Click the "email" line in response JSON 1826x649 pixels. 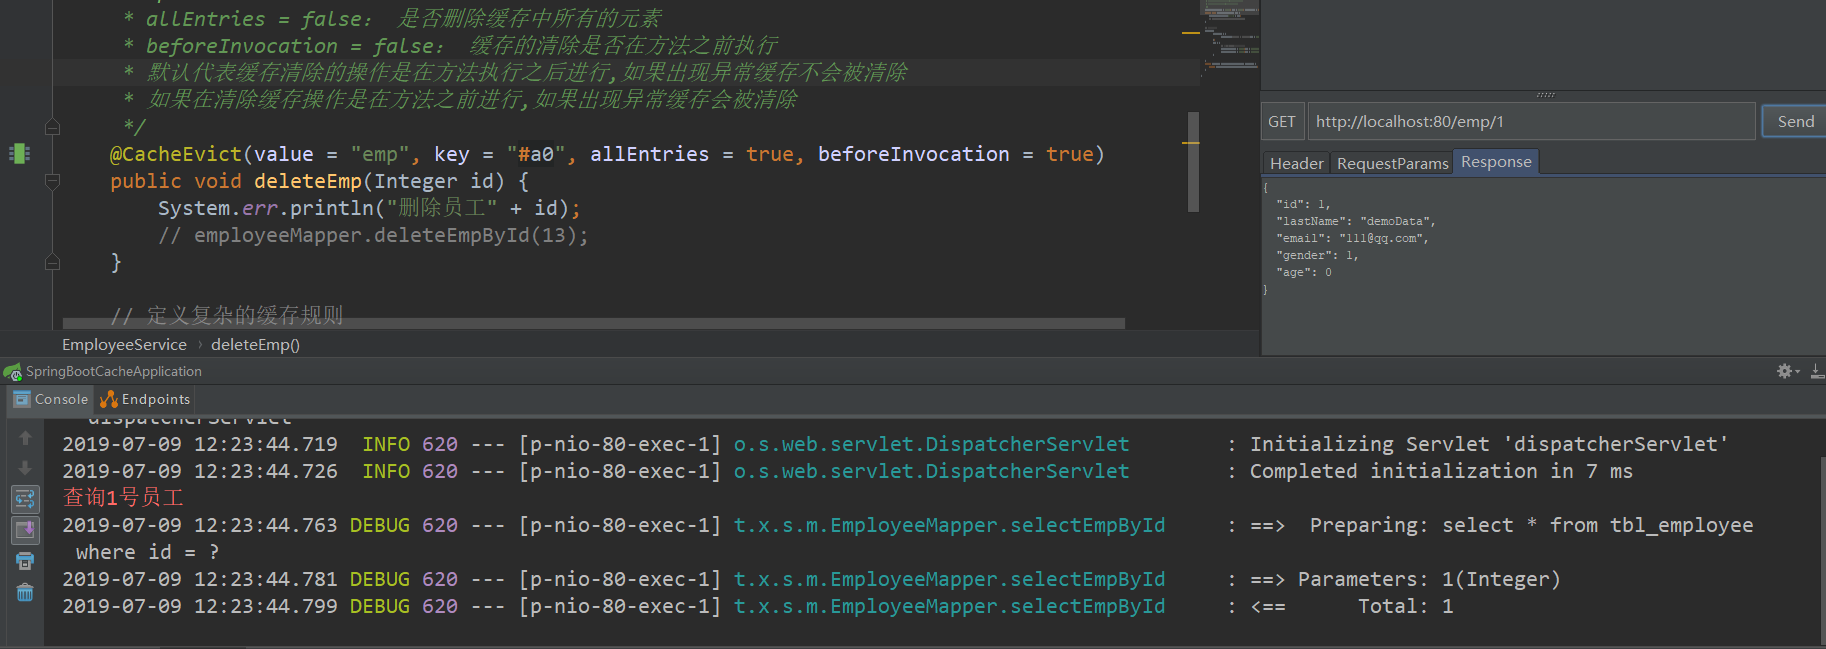[1352, 238]
